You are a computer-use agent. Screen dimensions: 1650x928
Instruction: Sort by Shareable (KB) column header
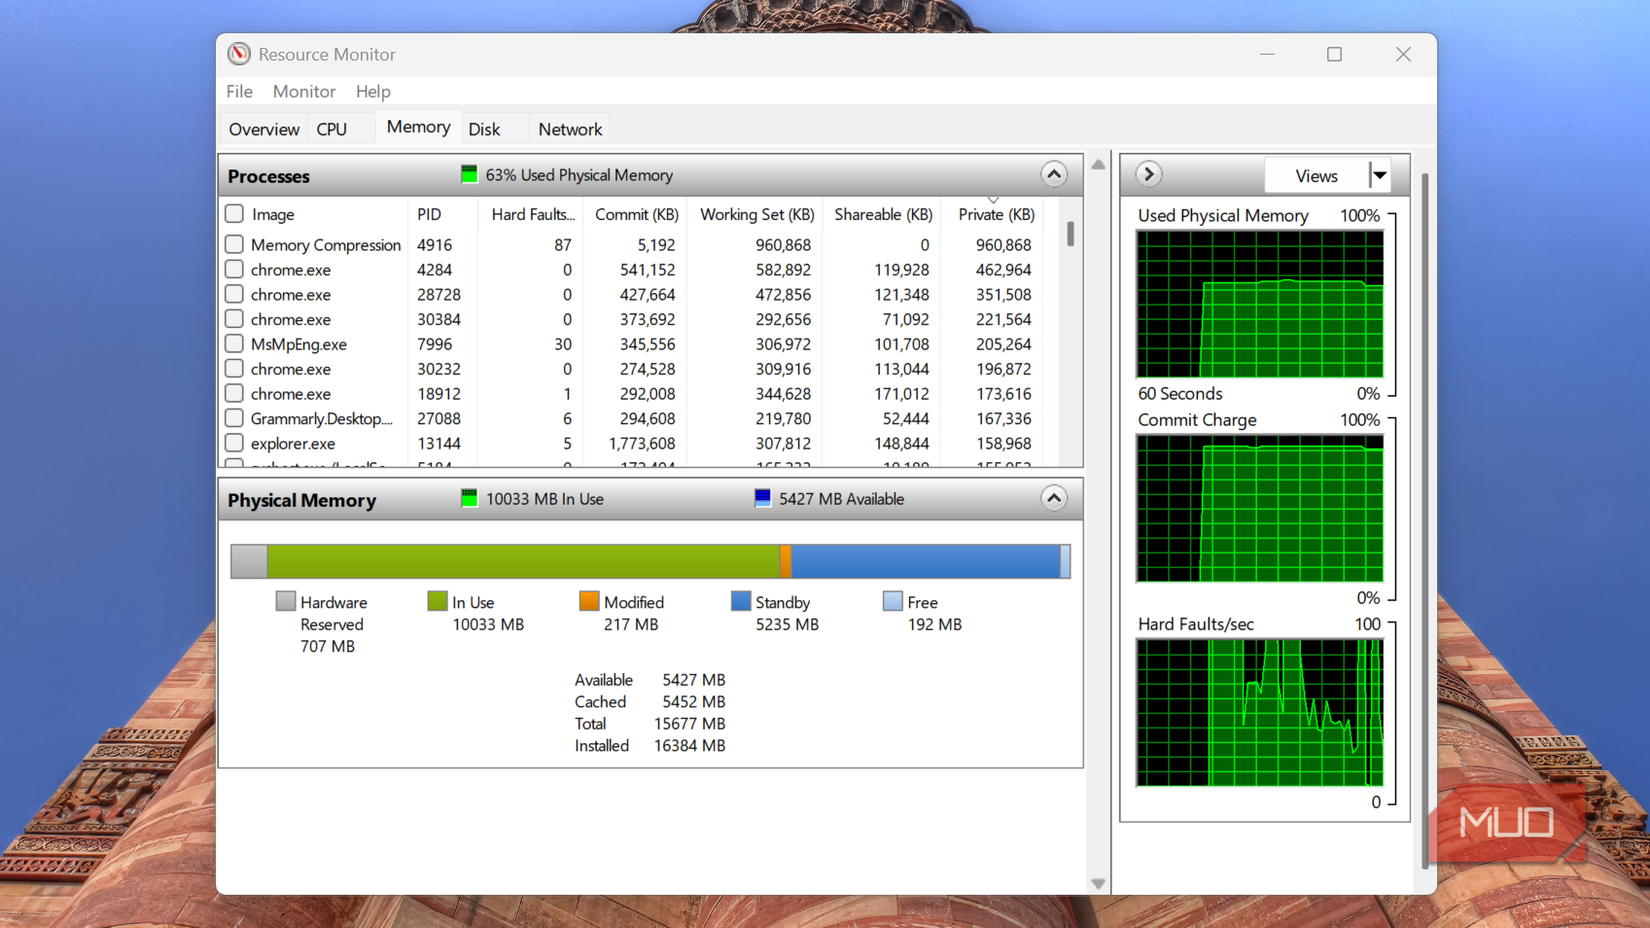(883, 214)
